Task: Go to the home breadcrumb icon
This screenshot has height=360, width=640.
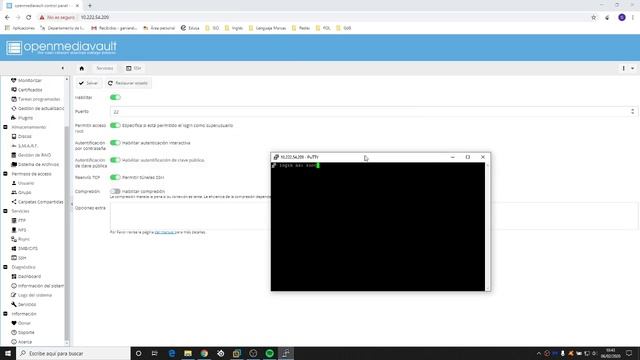Action: pyautogui.click(x=82, y=68)
